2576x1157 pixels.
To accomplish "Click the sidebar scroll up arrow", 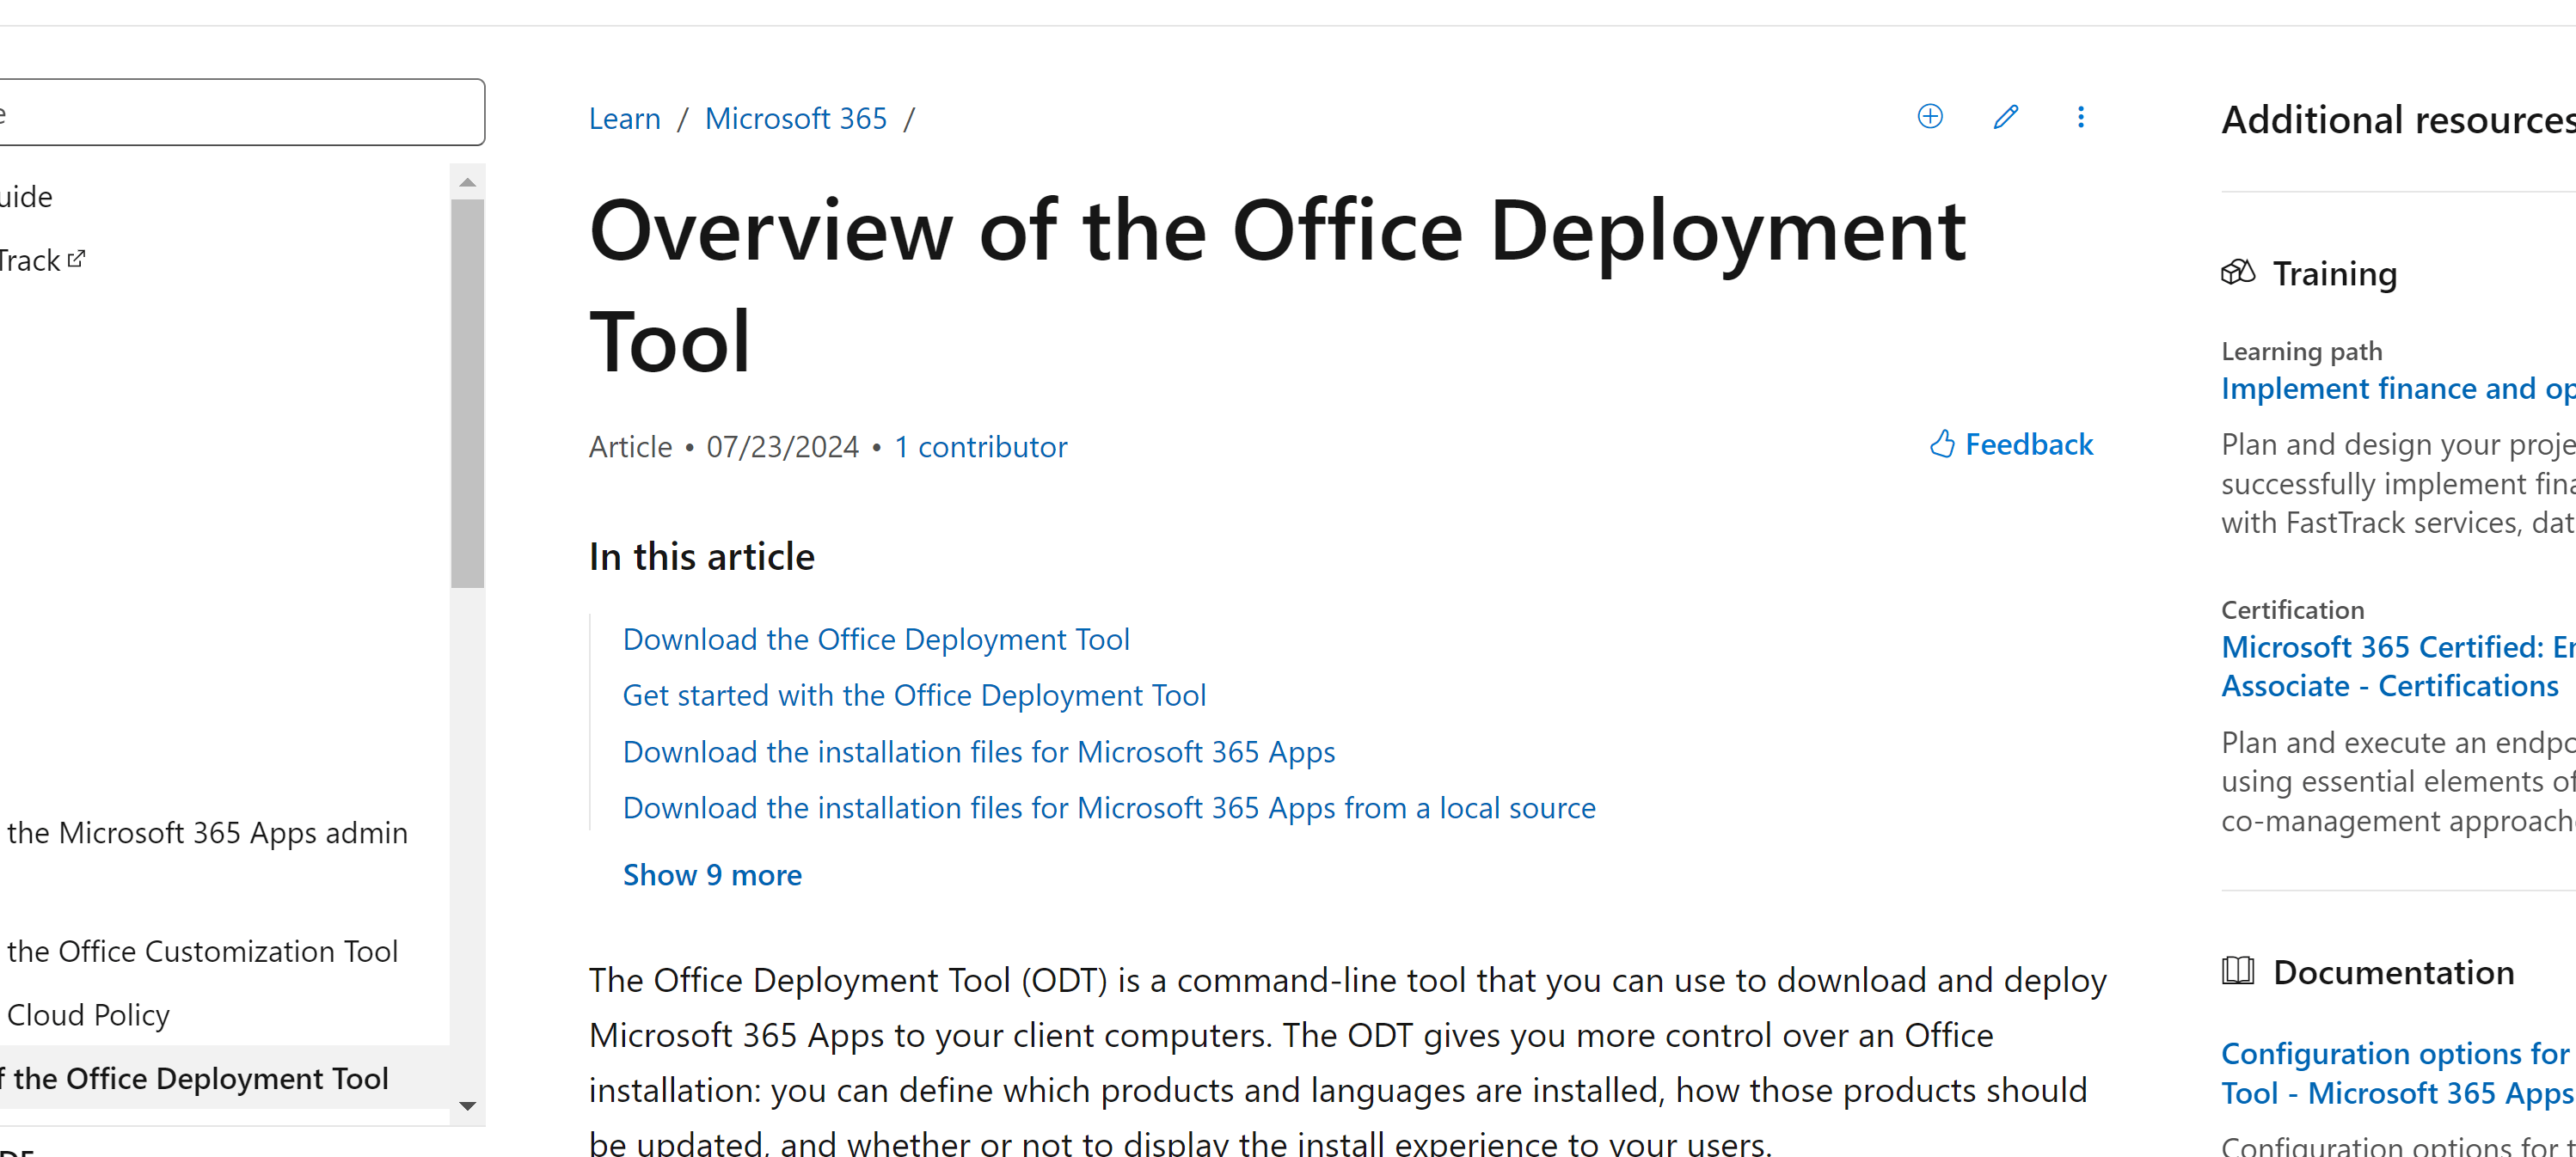I will pos(467,182).
